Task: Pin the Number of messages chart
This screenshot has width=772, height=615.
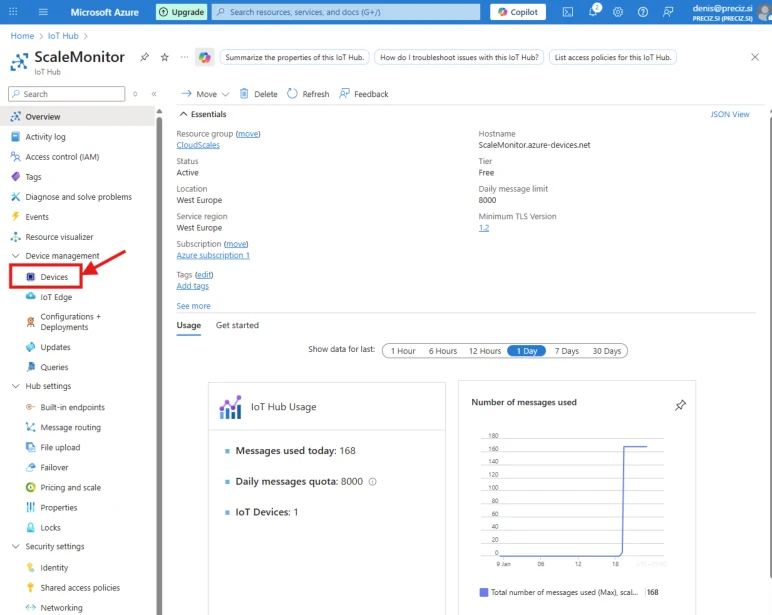Action: click(680, 405)
